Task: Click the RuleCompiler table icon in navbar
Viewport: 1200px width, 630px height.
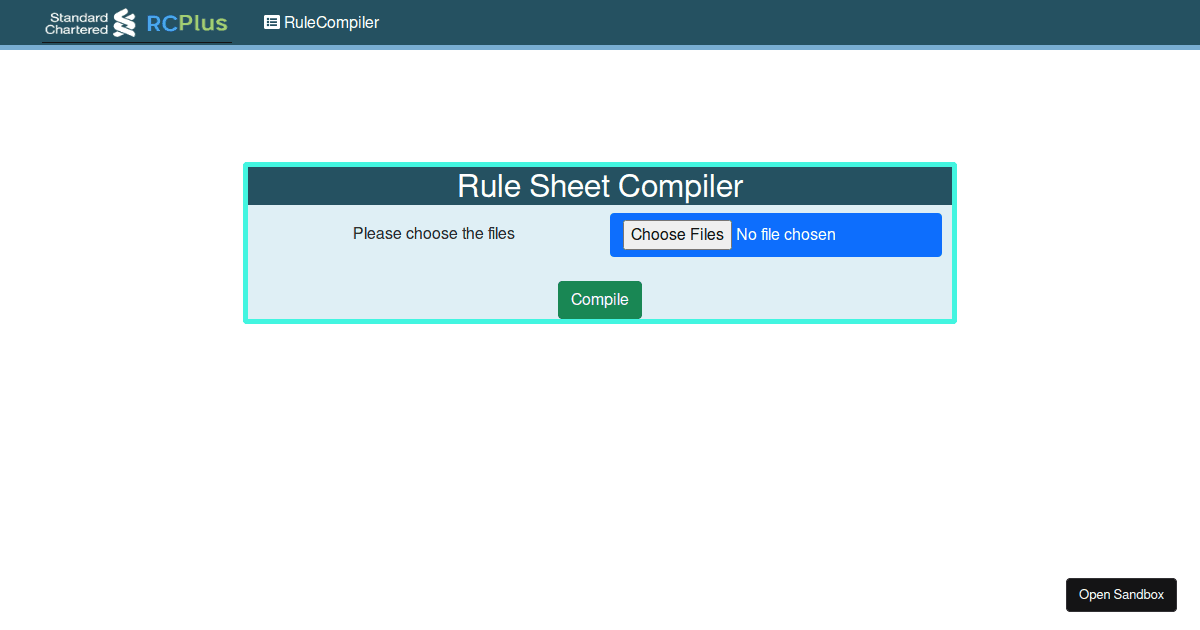Action: pos(271,22)
